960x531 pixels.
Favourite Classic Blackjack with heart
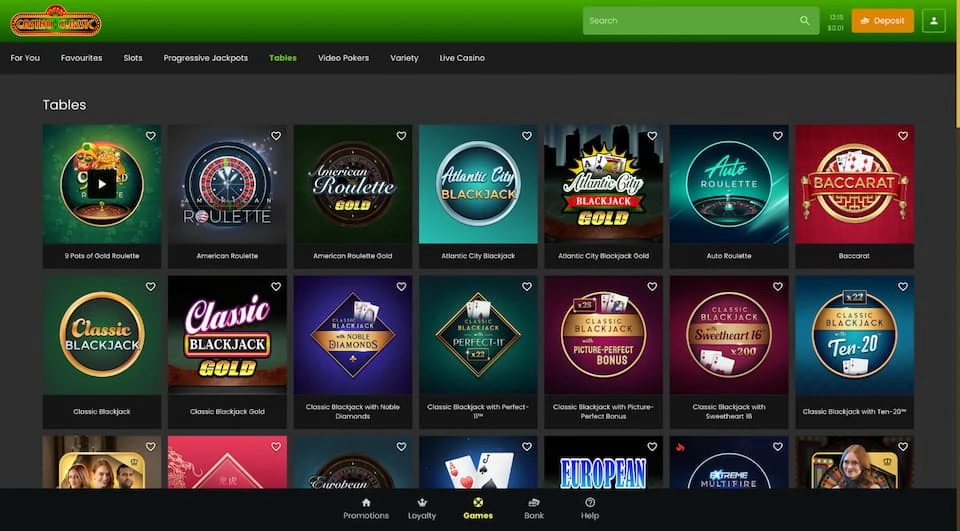click(x=151, y=287)
